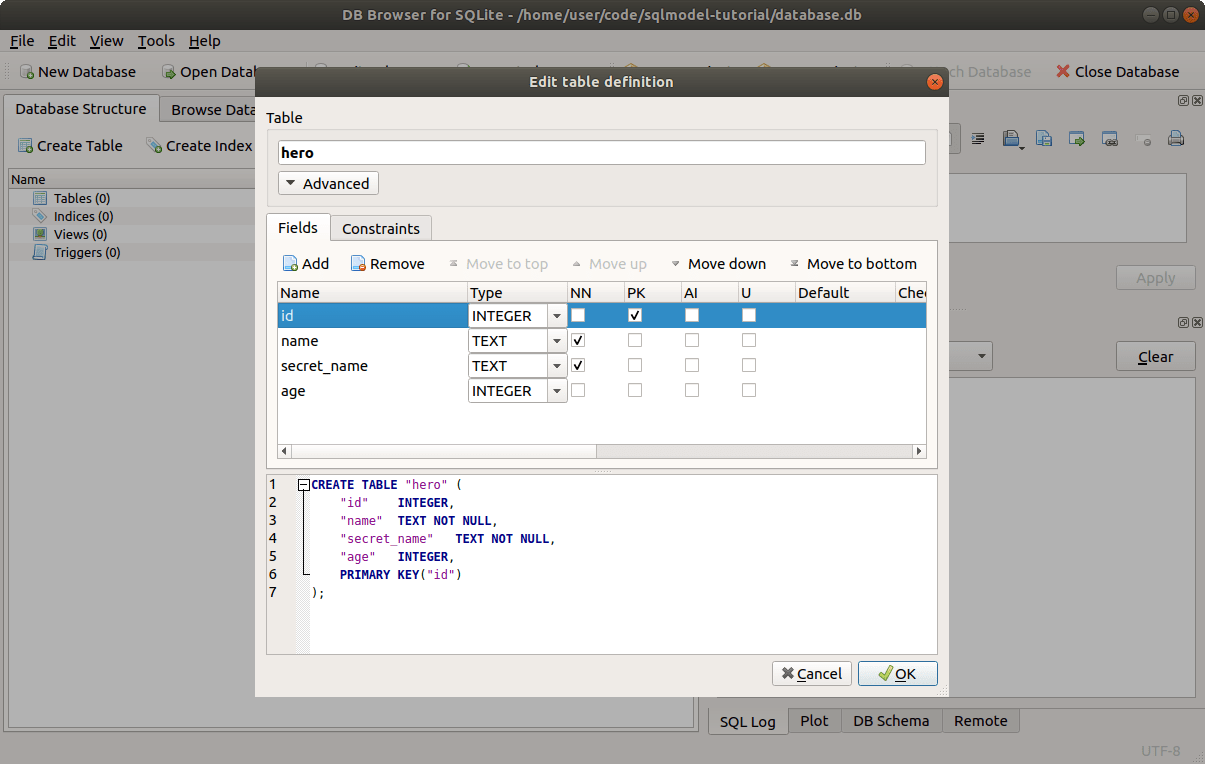Remove the selected field

click(387, 263)
